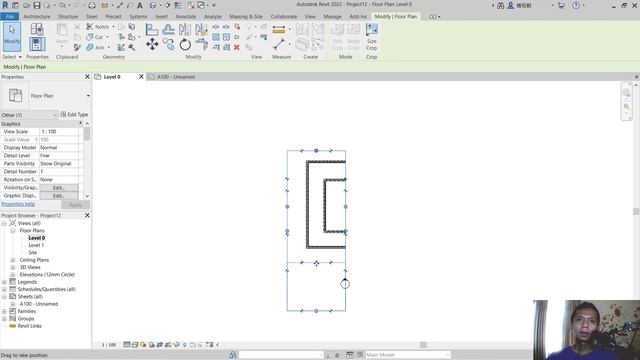Screen dimensions: 640x360
Task: Open the Floor Plan type selector dropdown
Action: click(x=88, y=96)
